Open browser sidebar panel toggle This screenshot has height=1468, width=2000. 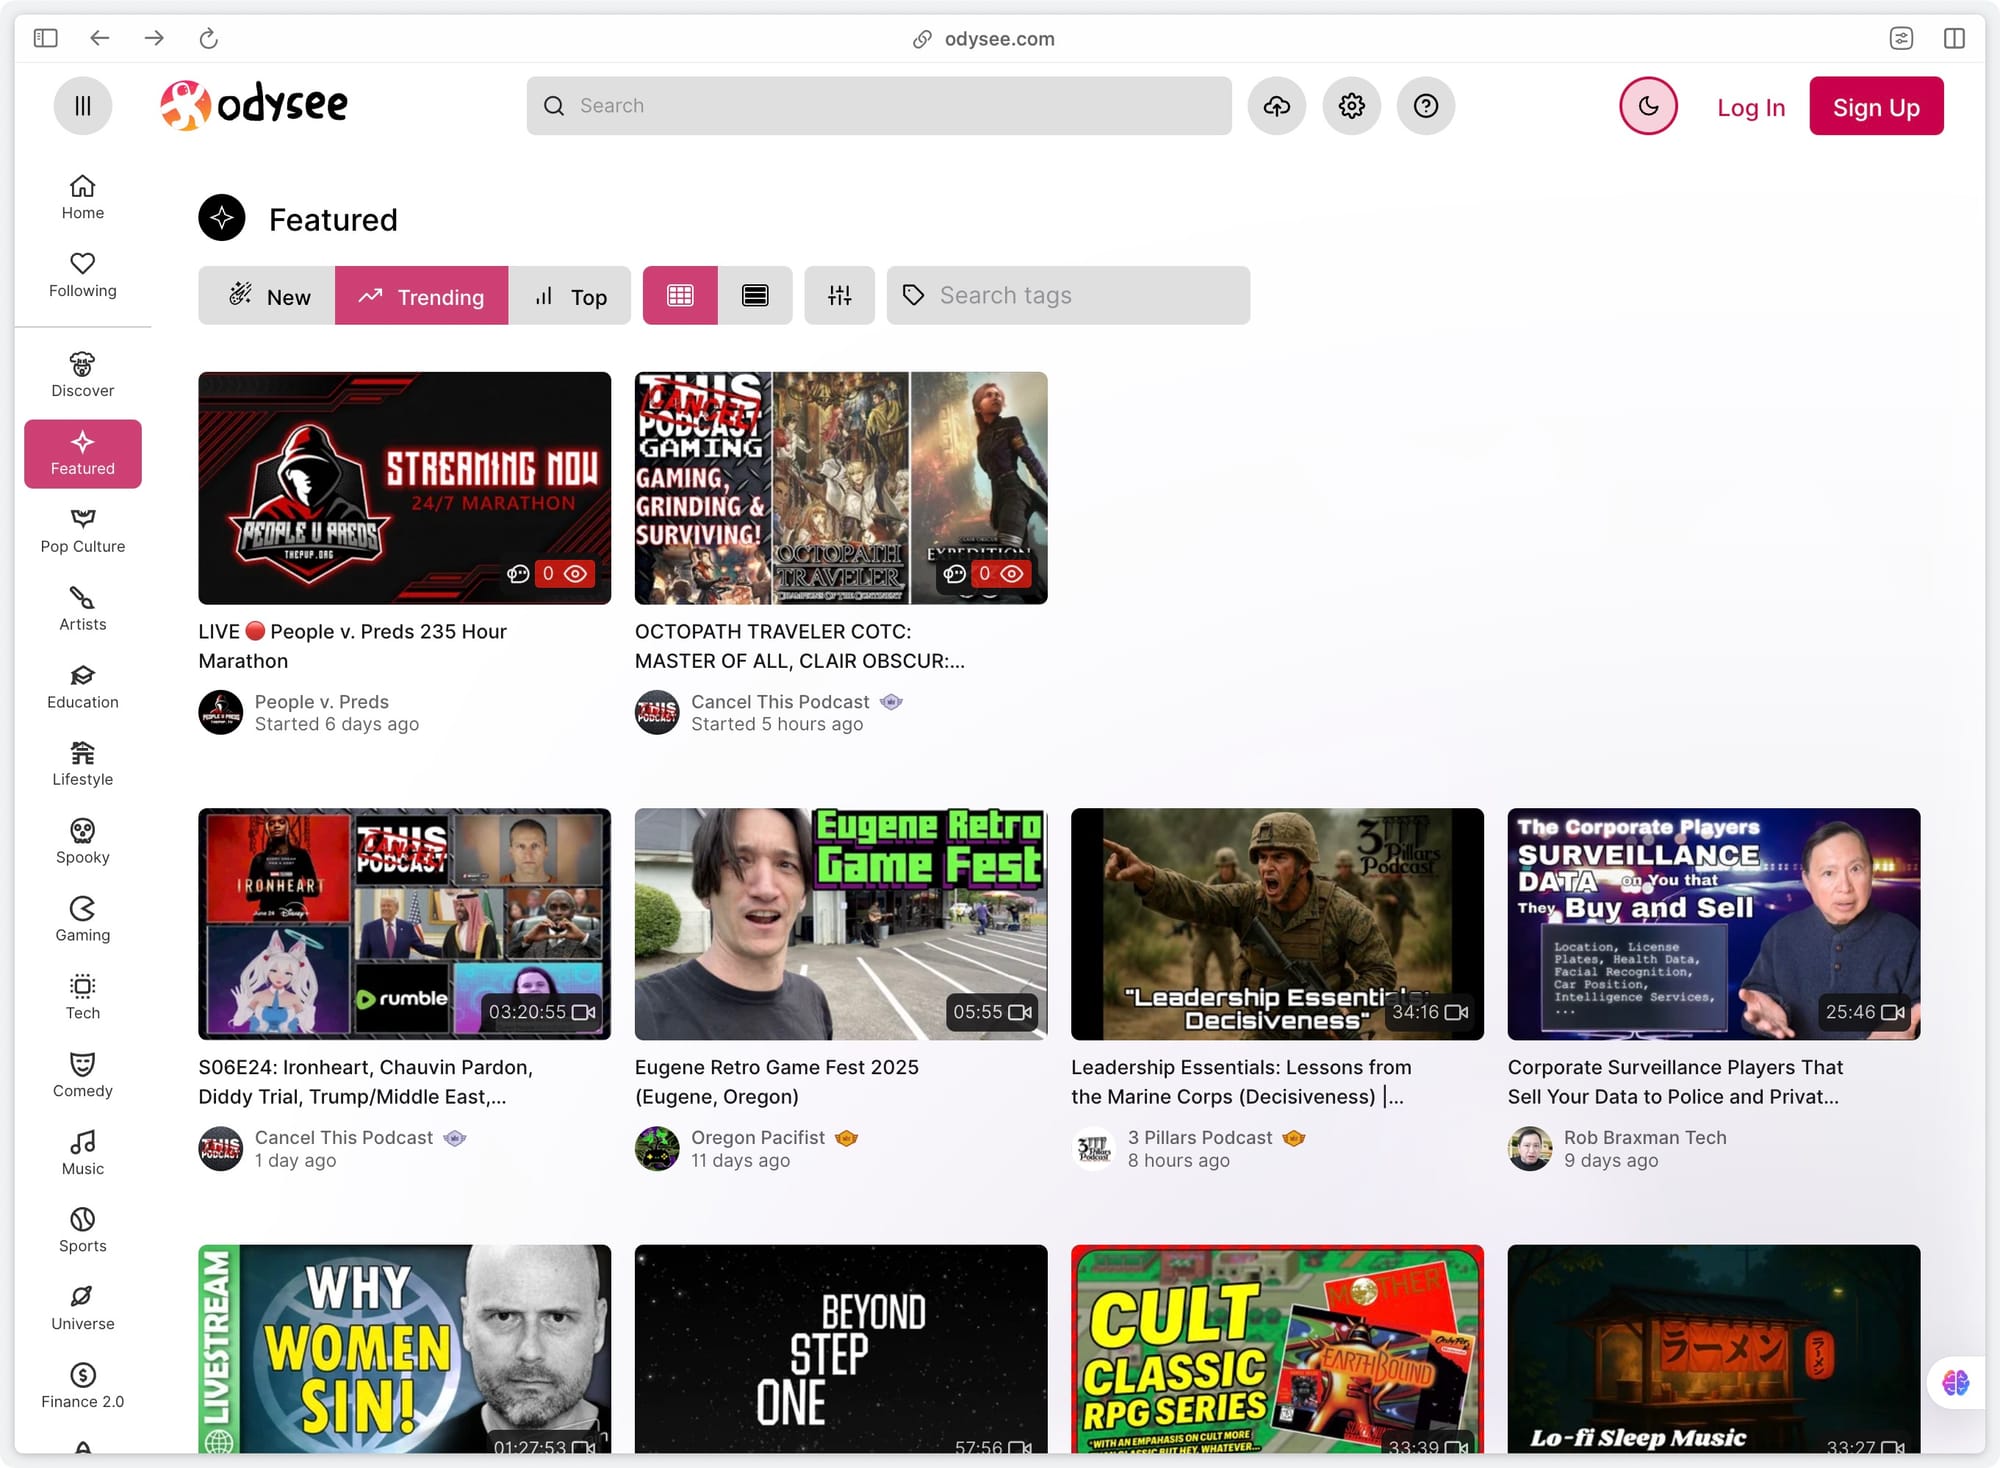pos(45,38)
